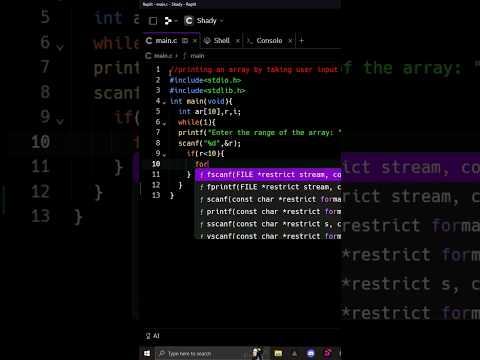Select the fscanf autocomplete suggestion

coord(268,175)
